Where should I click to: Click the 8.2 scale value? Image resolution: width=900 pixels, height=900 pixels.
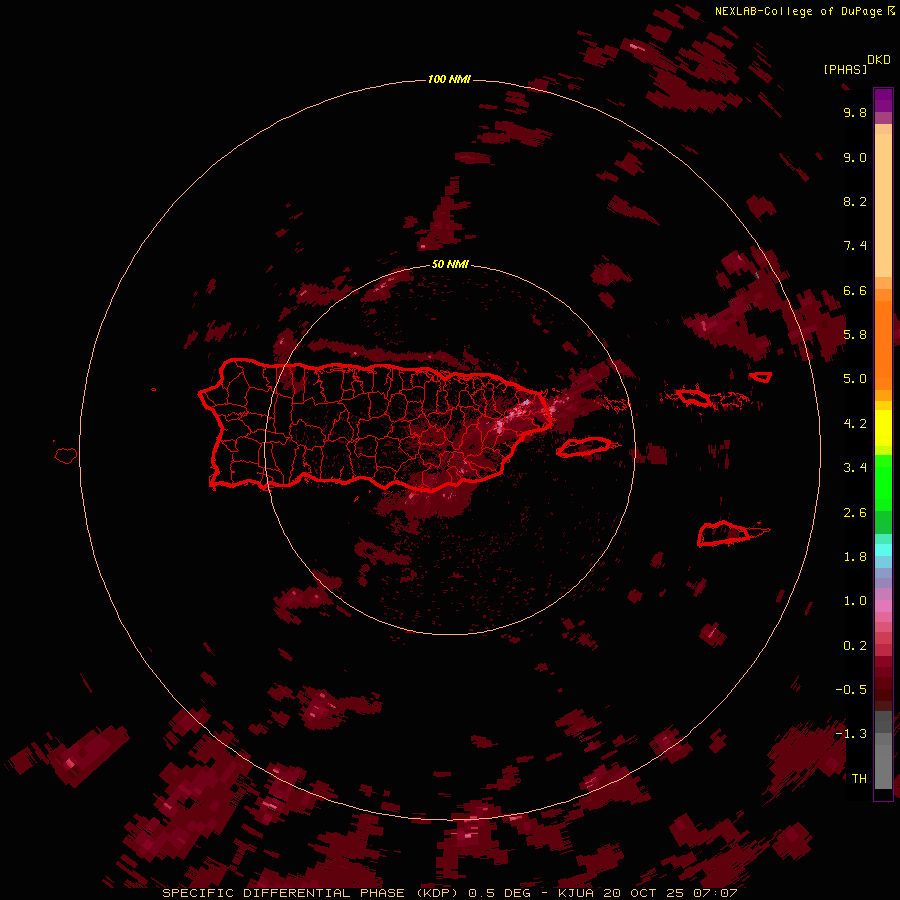click(855, 201)
